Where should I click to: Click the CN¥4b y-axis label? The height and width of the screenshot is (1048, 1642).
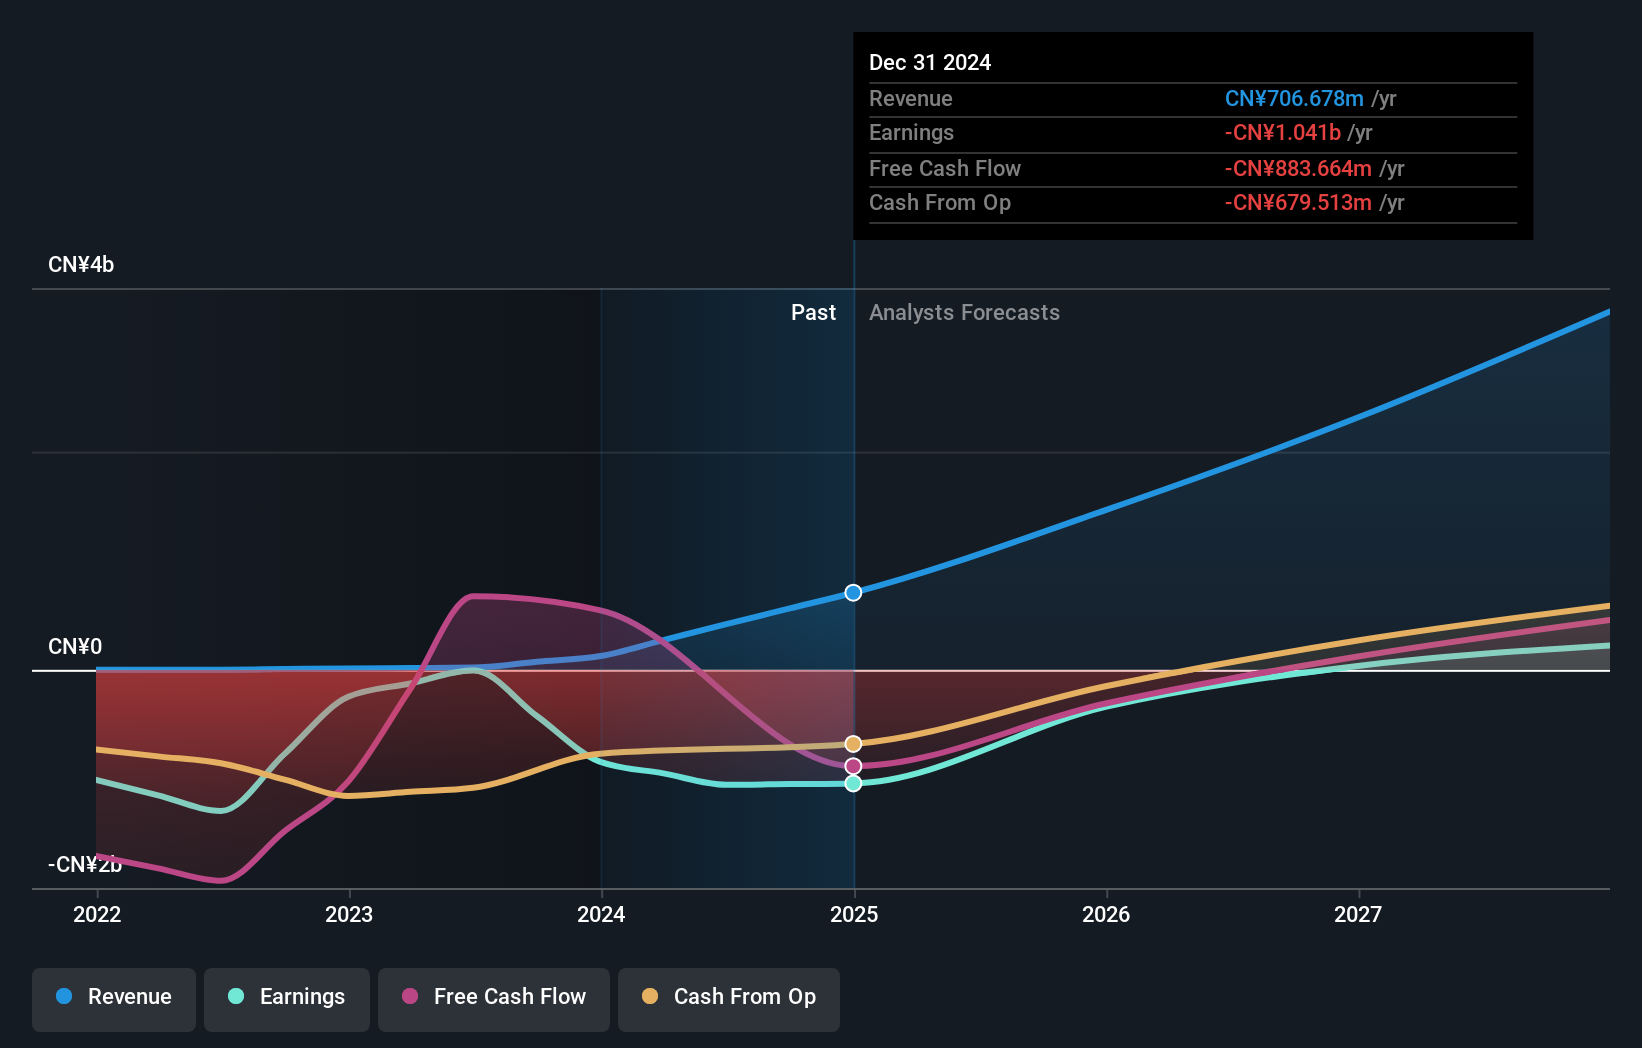(x=81, y=264)
